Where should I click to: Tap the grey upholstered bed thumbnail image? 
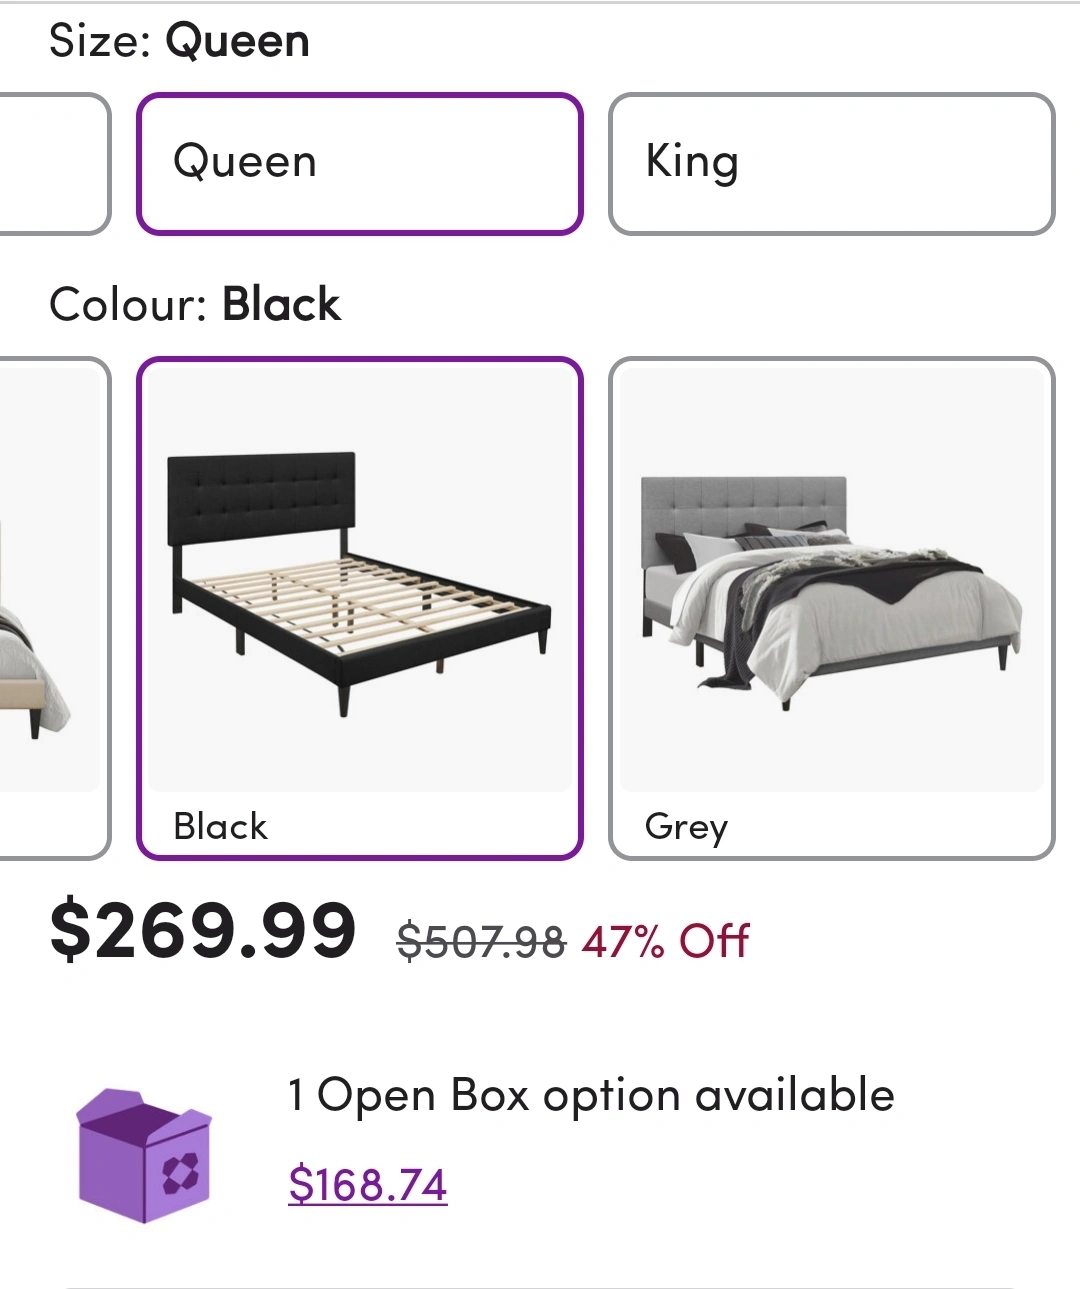(x=831, y=580)
